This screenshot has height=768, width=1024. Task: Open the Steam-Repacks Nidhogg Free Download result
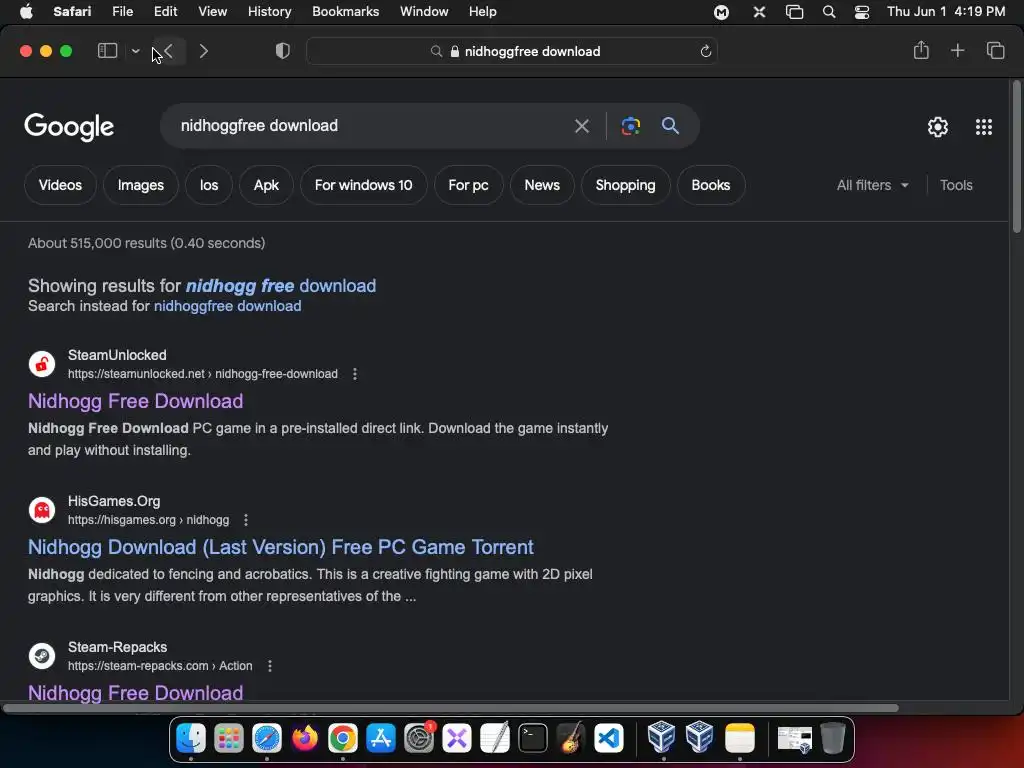[135, 693]
